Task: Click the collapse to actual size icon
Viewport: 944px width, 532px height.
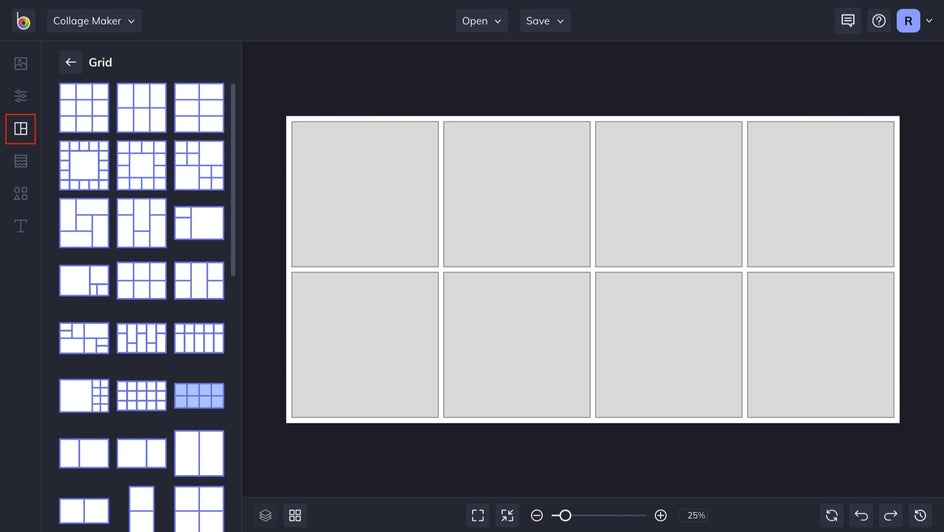Action: 508,516
